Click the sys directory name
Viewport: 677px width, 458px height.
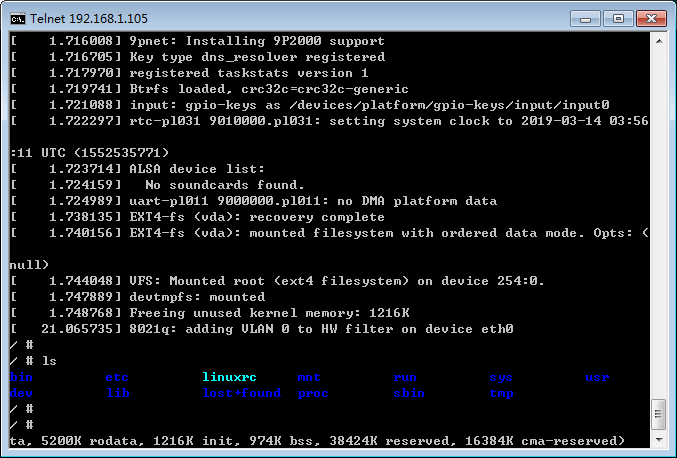(x=501, y=378)
